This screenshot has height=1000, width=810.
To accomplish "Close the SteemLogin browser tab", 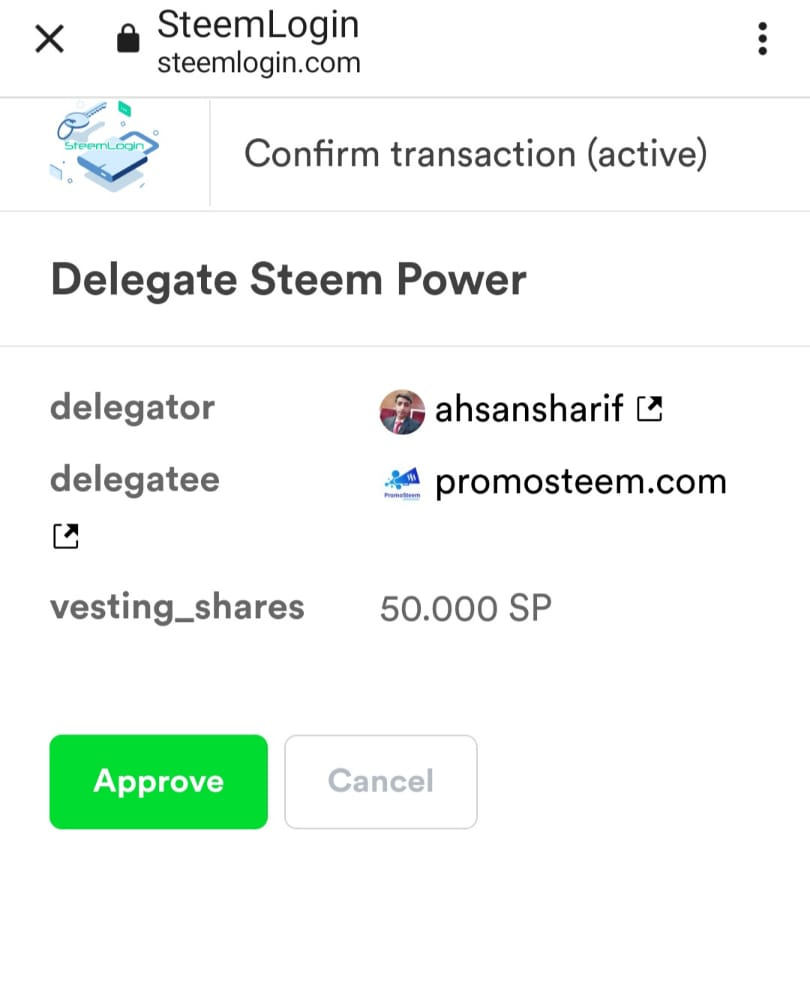I will tap(49, 39).
